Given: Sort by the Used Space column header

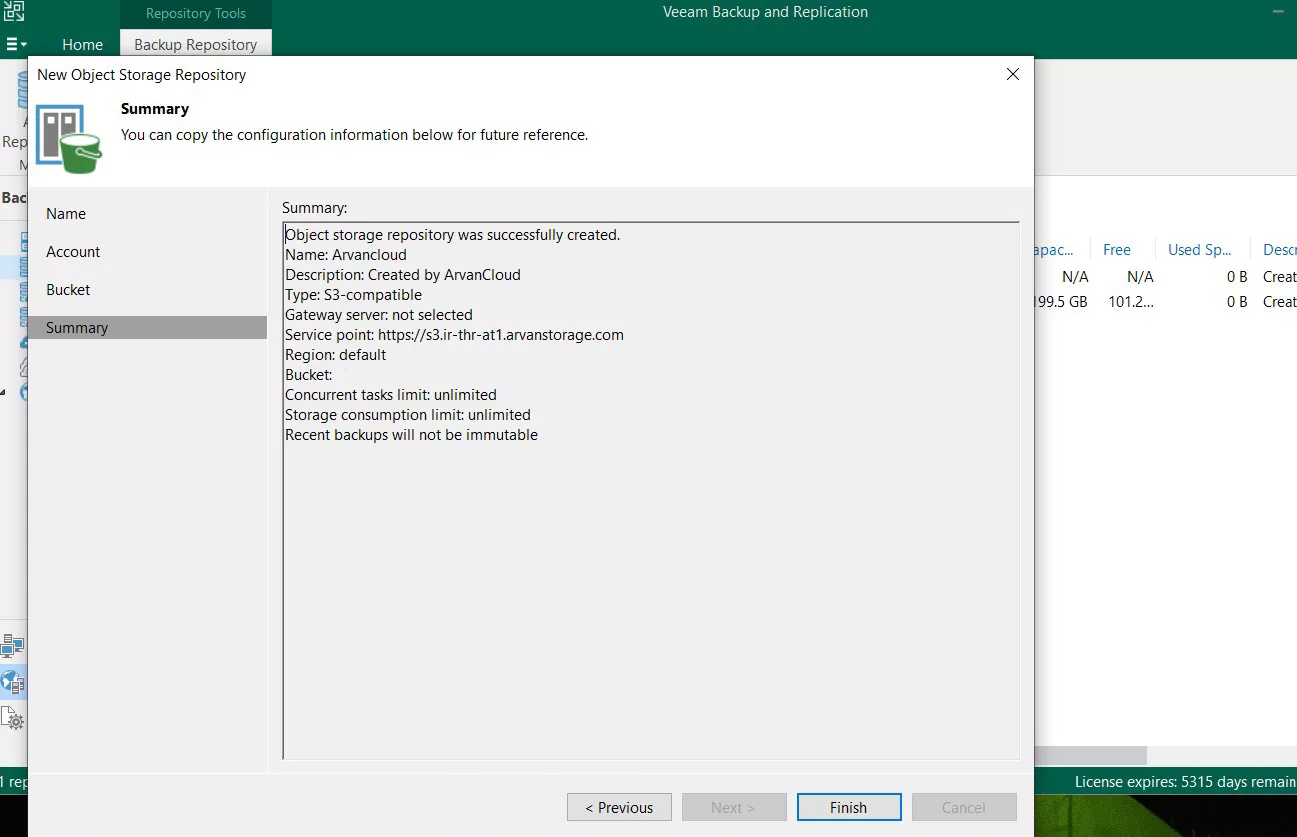Looking at the screenshot, I should tap(1199, 250).
